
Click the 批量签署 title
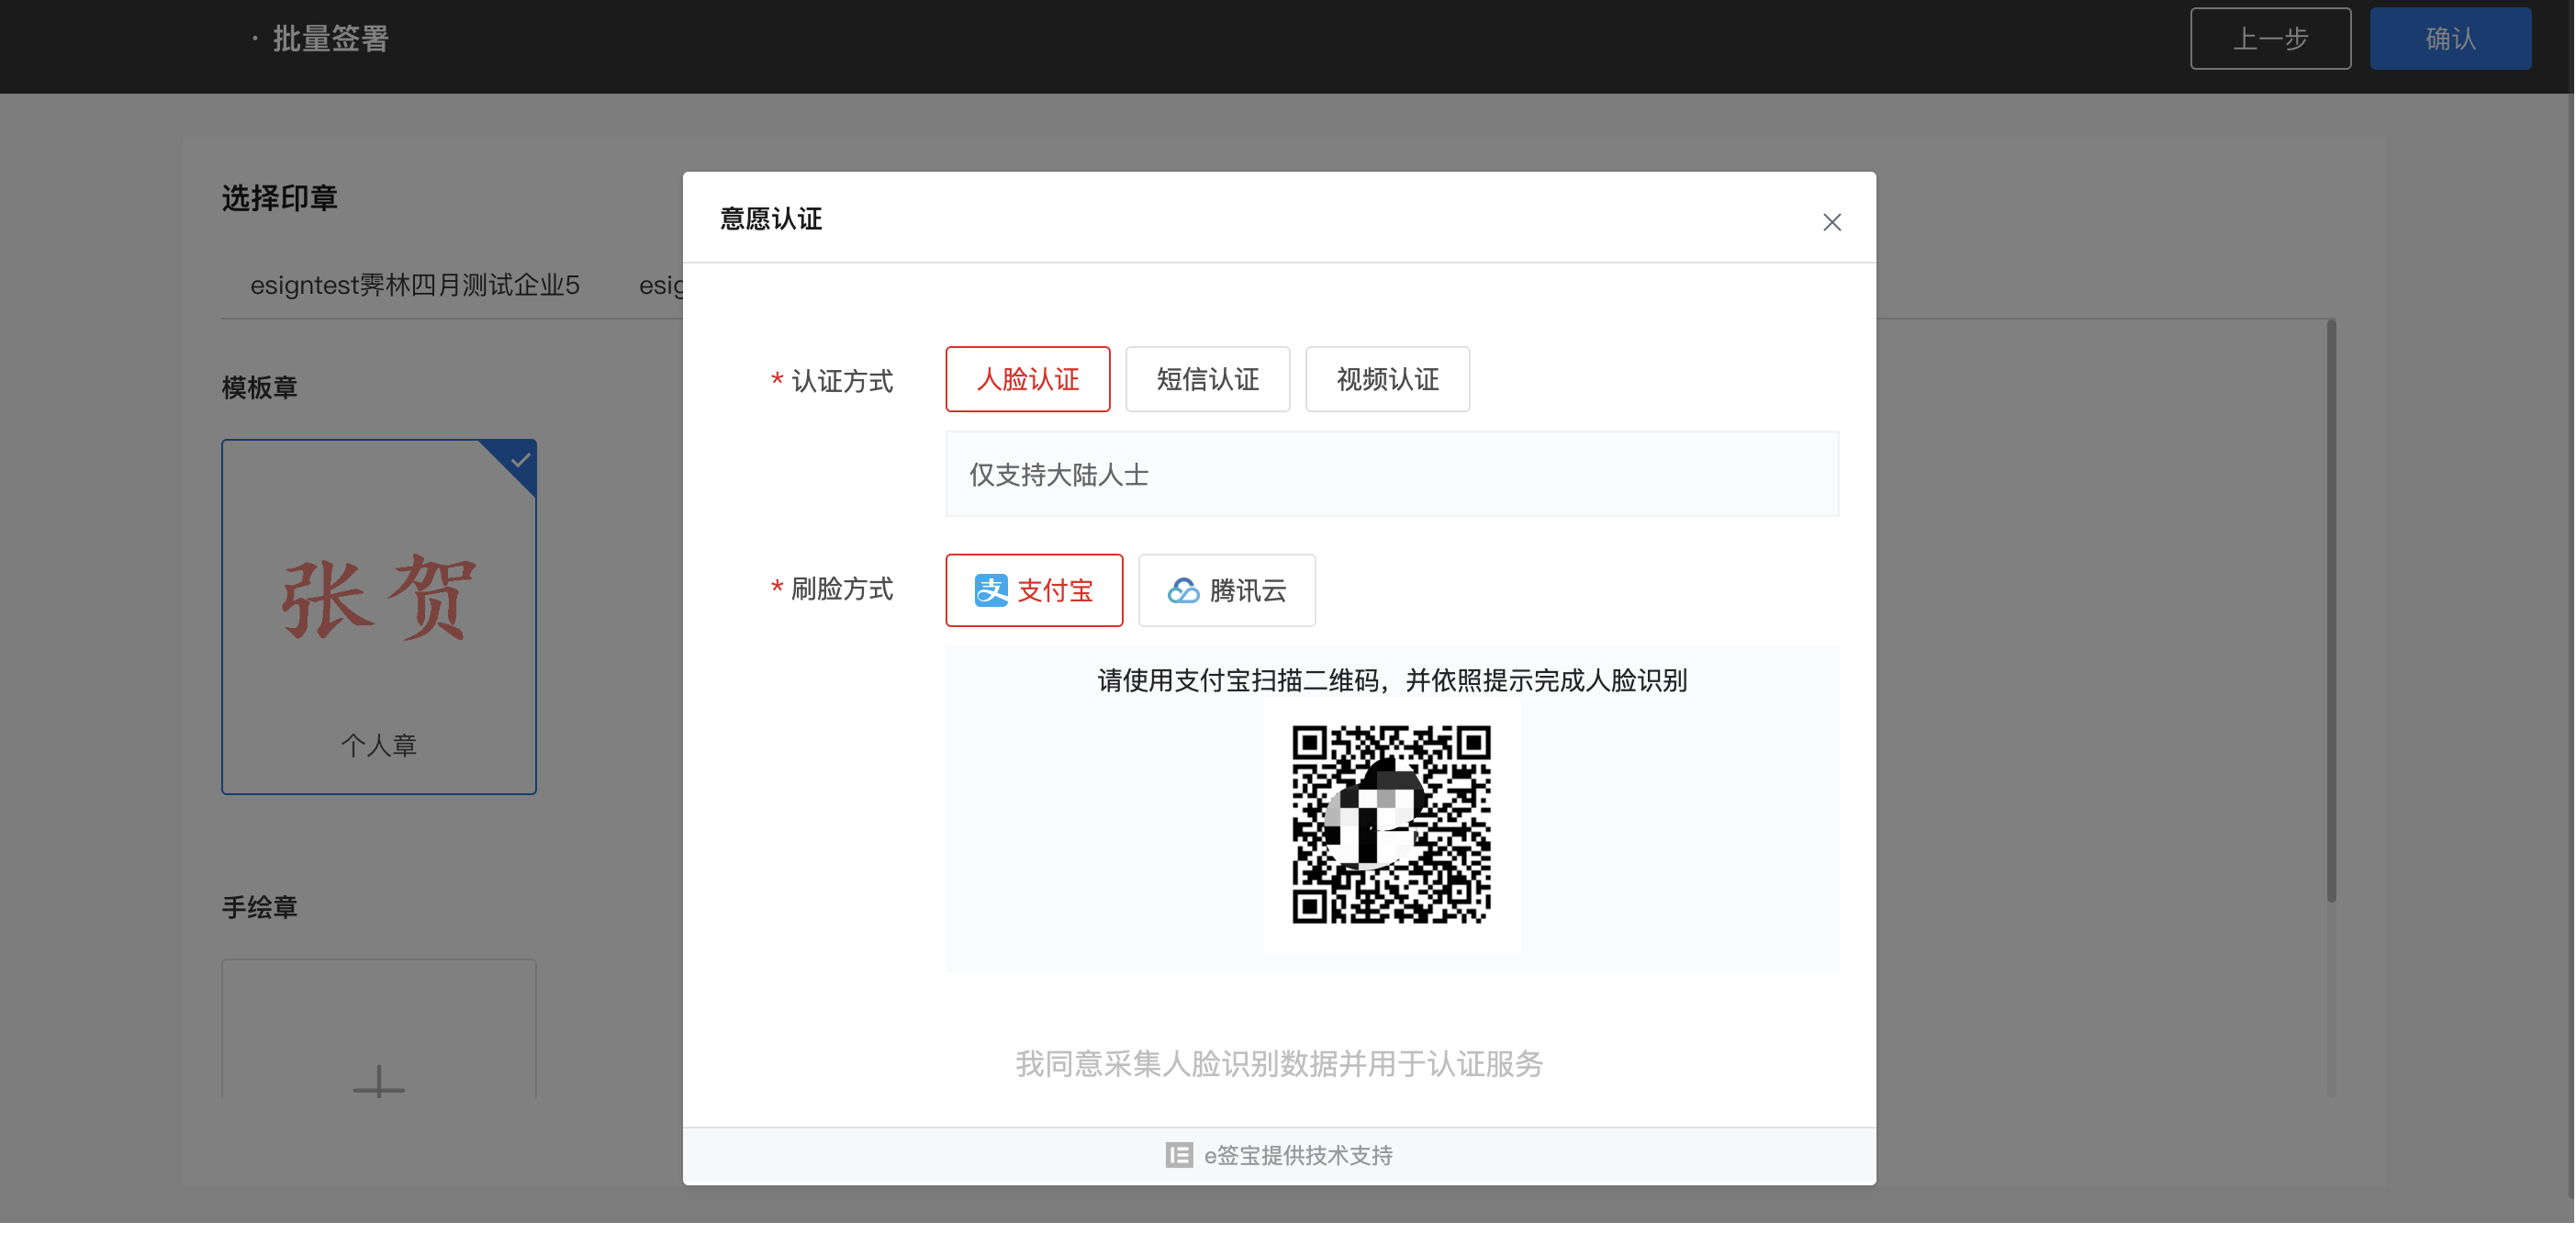330,39
